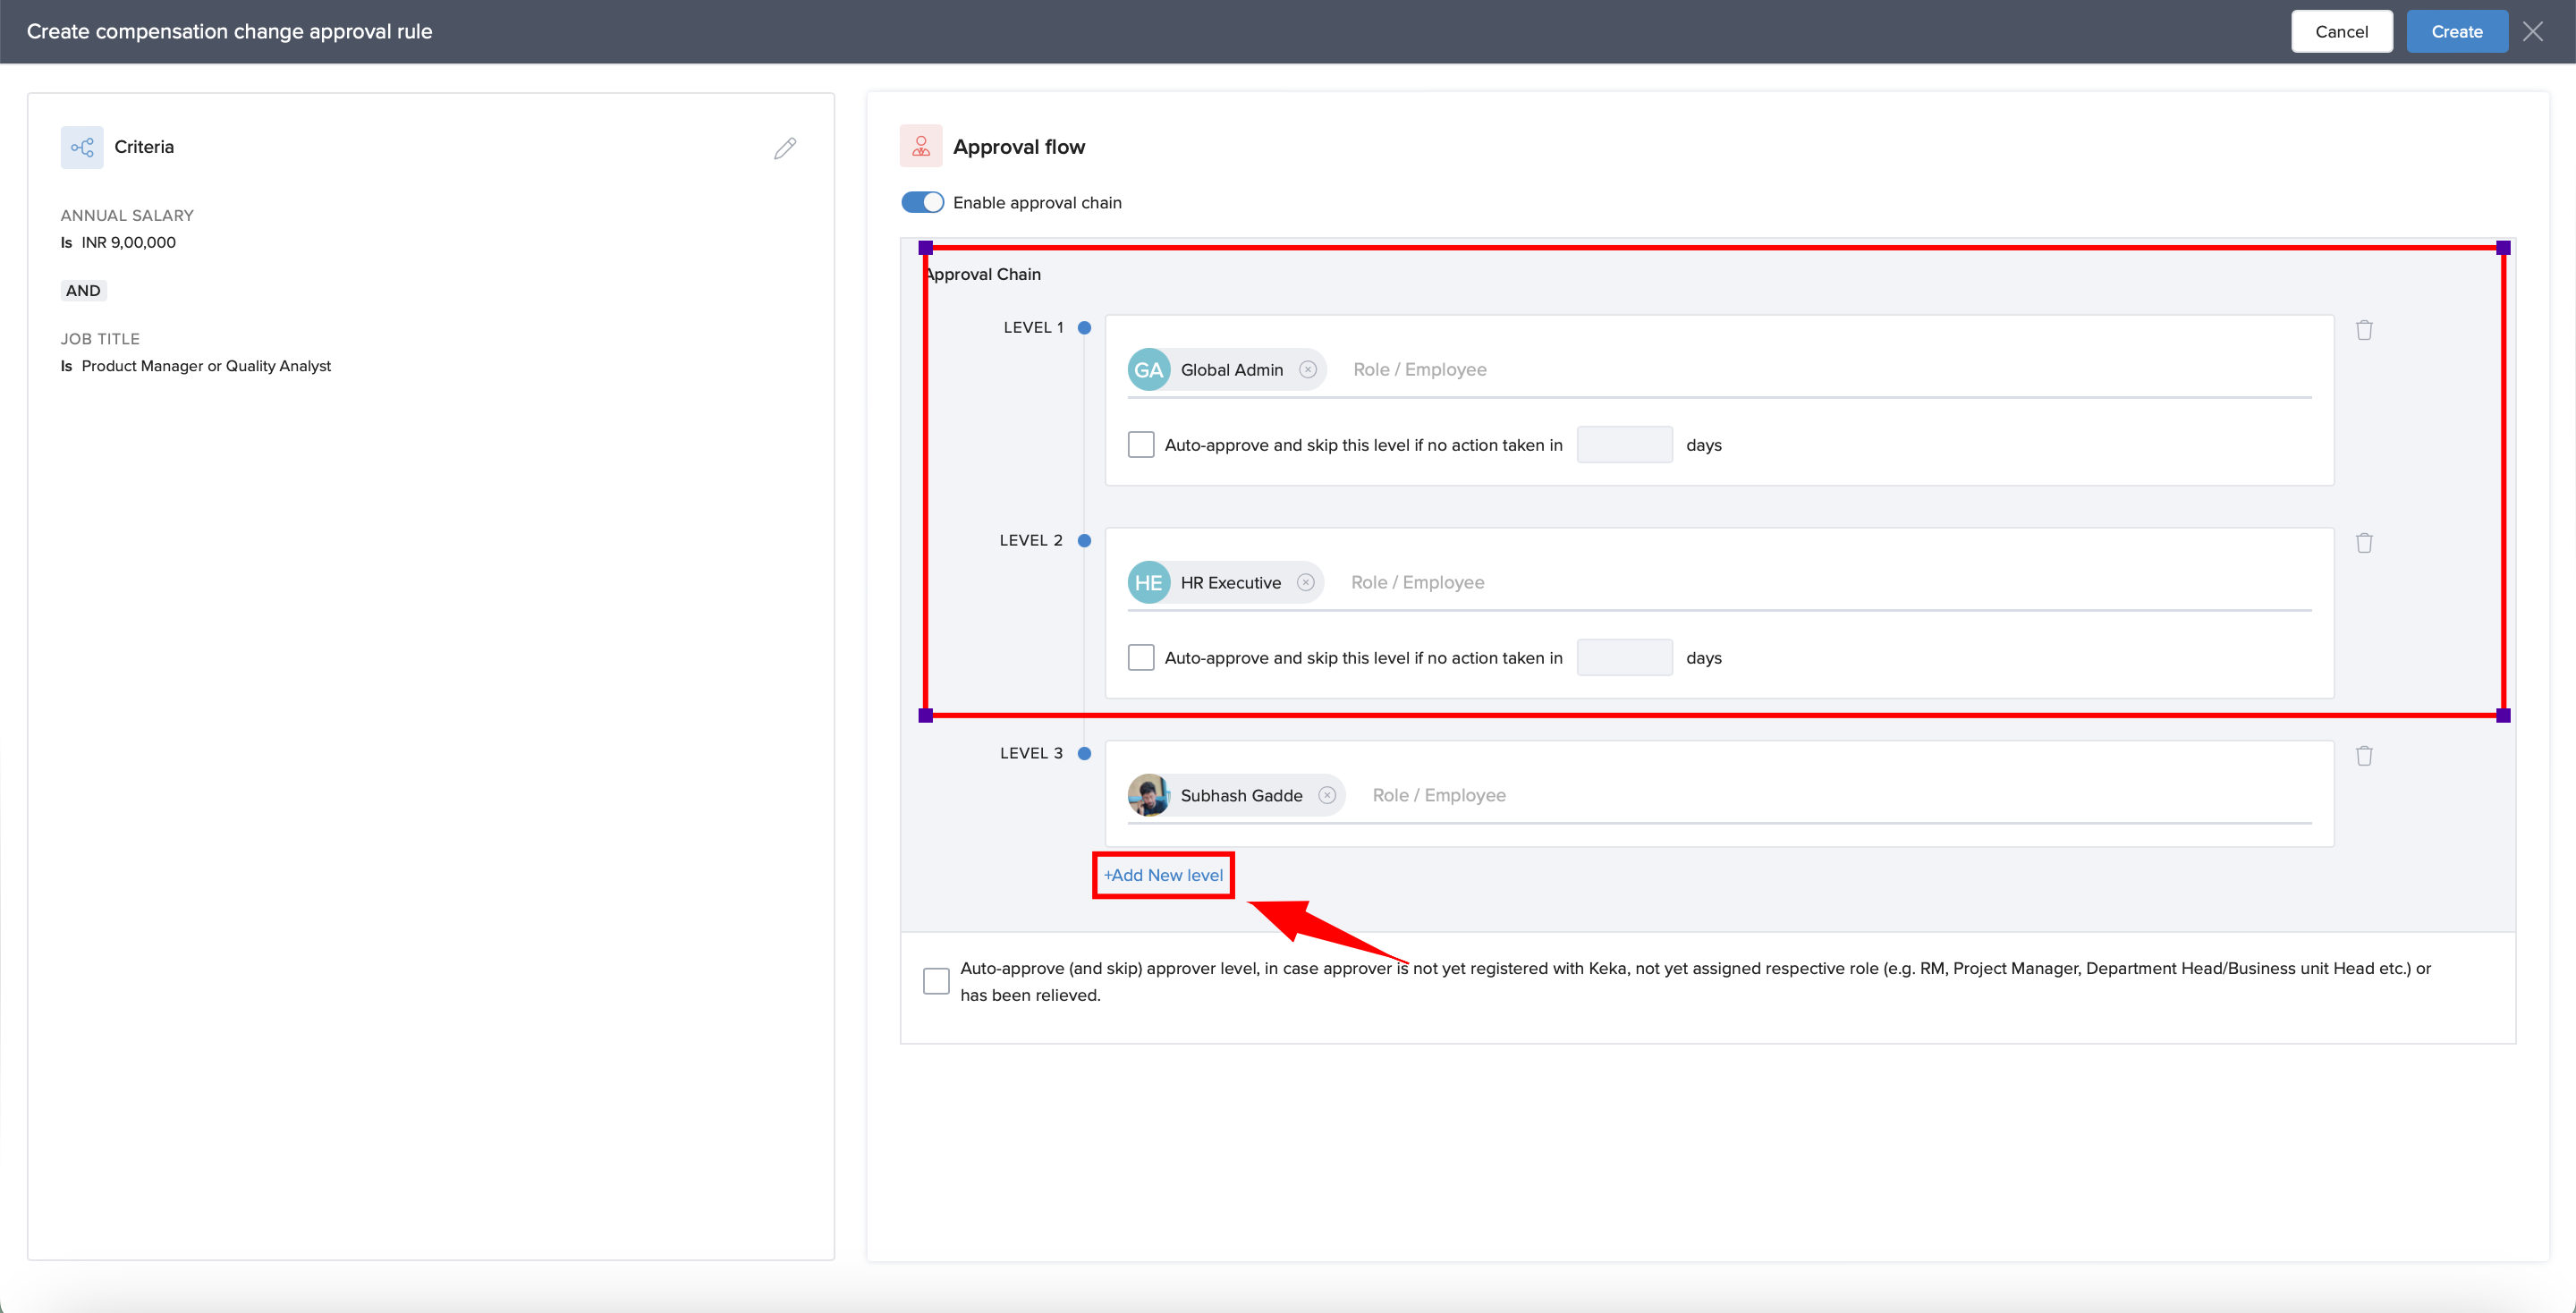Remove the Global Admin approver chip
2576x1313 pixels.
pyautogui.click(x=1308, y=370)
